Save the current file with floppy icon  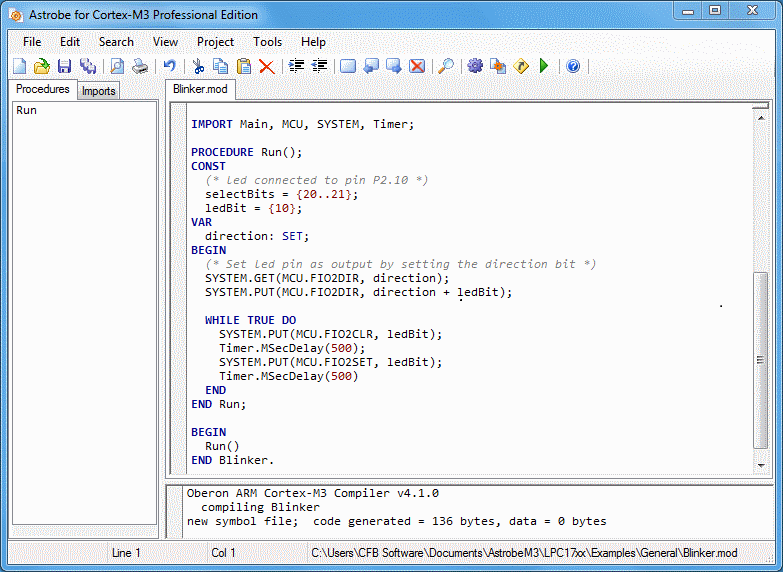coord(64,66)
